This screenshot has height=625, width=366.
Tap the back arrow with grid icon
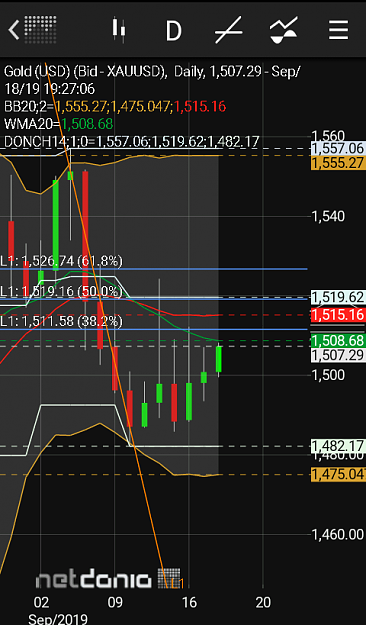[32, 30]
